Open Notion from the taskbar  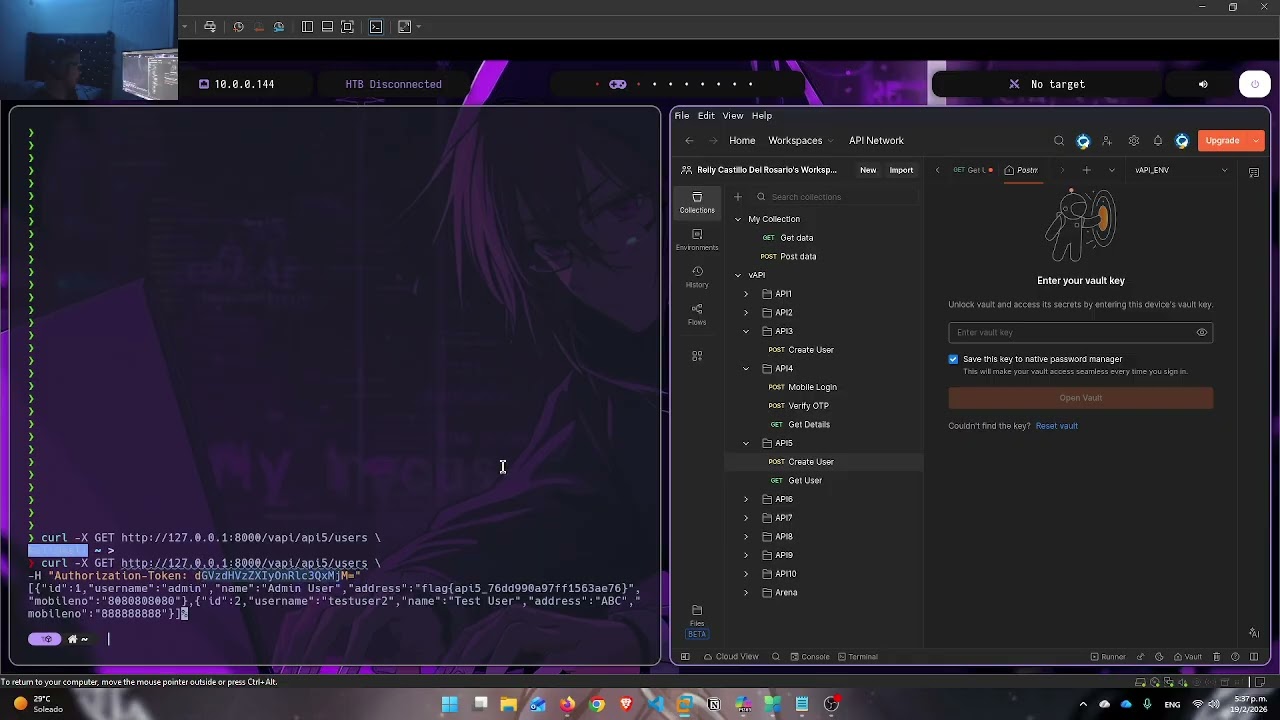point(714,704)
